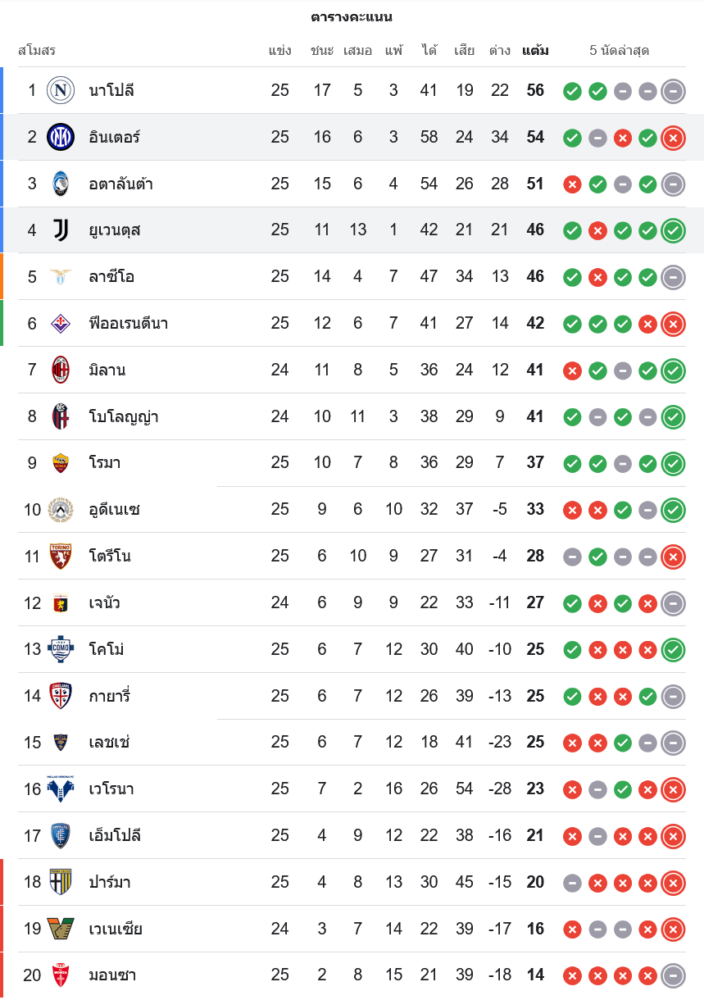Click Inter's latest match loss indicator
The image size is (704, 1000).
tap(673, 137)
